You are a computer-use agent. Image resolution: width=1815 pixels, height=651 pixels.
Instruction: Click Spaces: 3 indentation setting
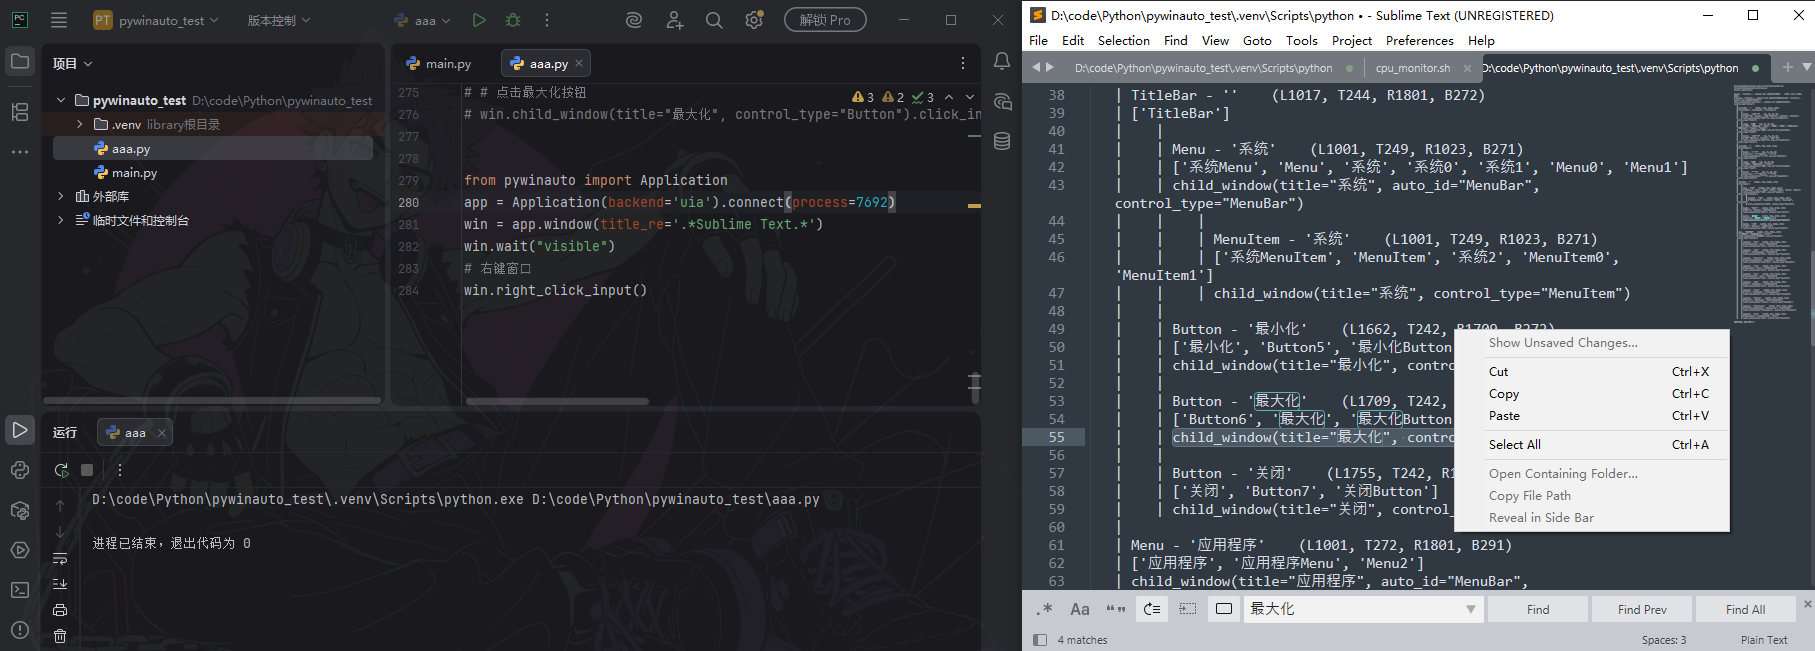click(1664, 640)
